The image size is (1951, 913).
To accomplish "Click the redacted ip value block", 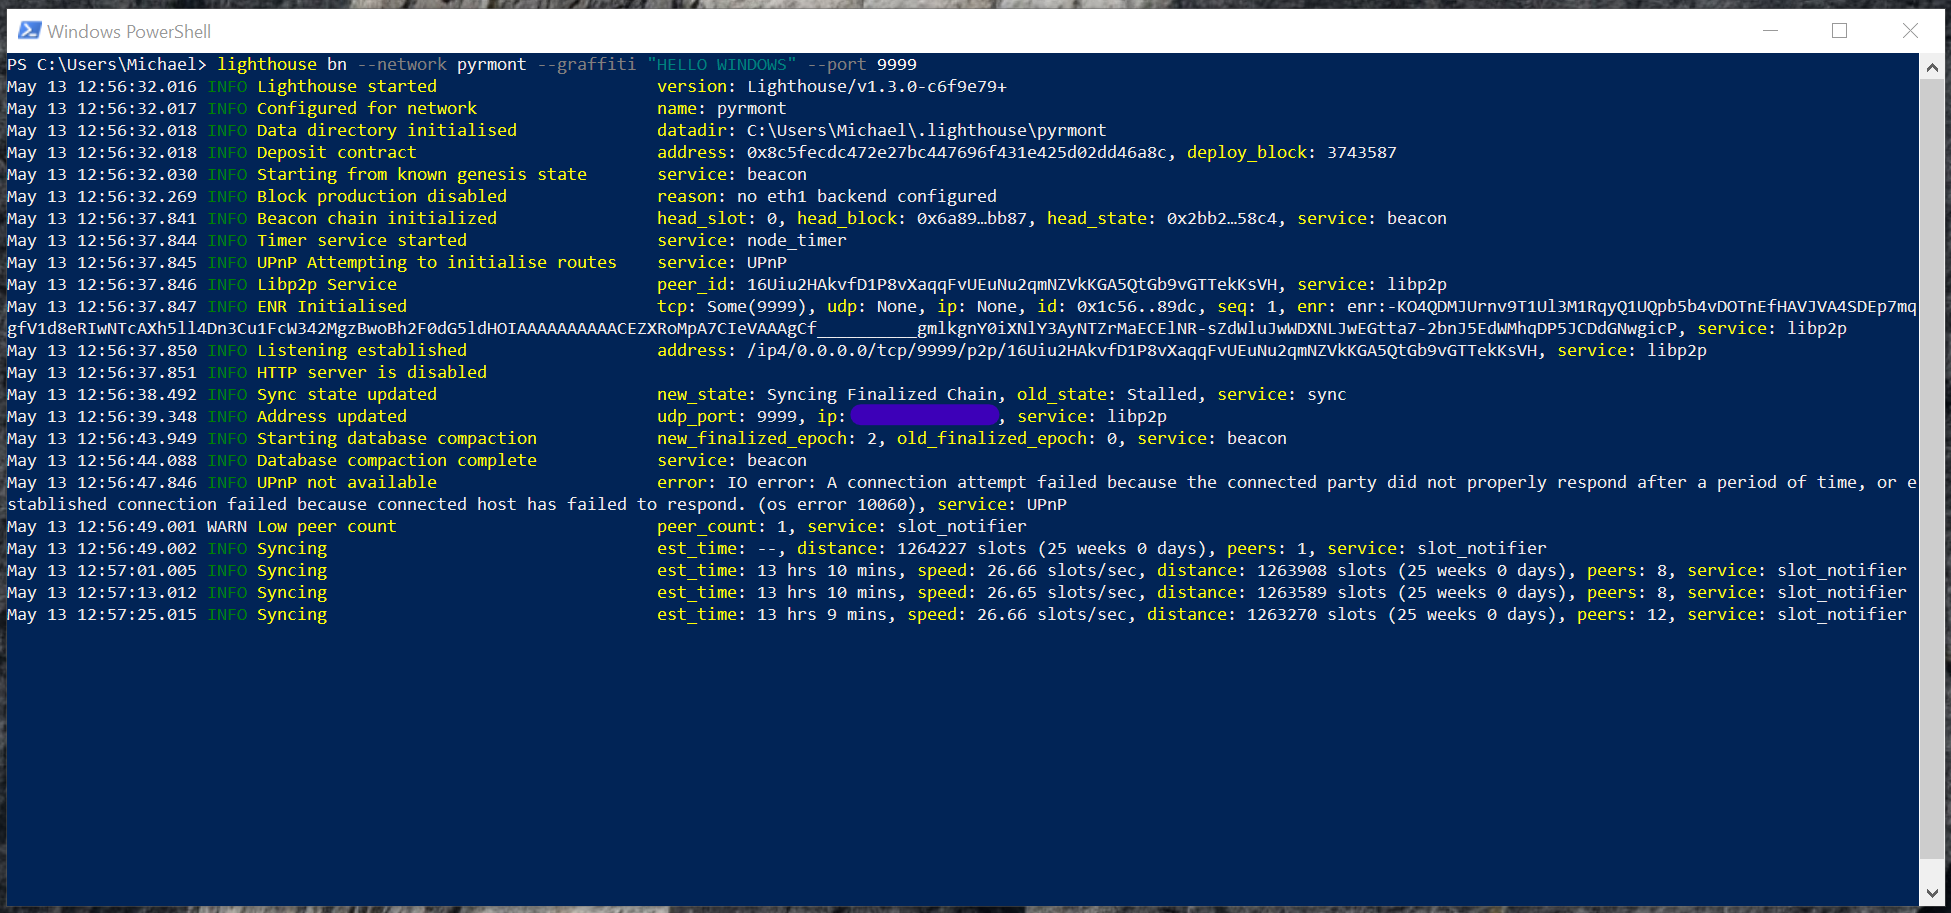I will 925,416.
